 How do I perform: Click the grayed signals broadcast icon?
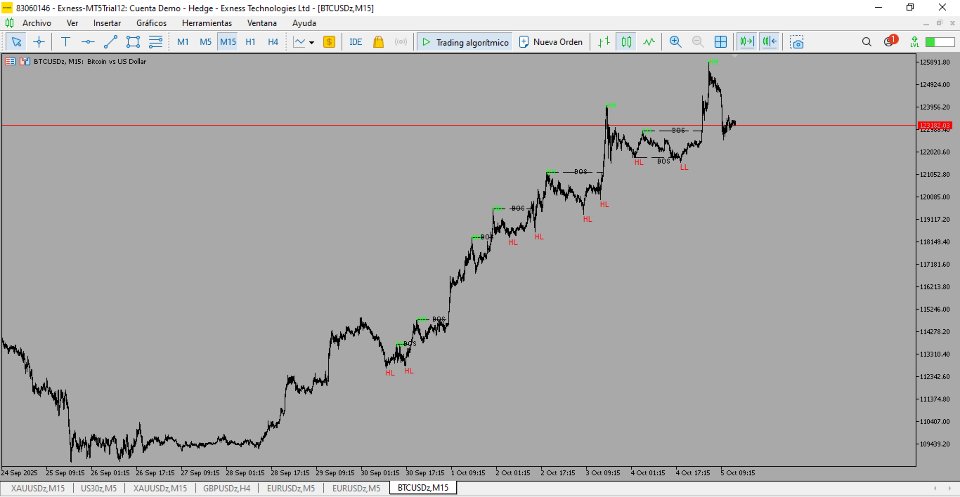click(401, 42)
